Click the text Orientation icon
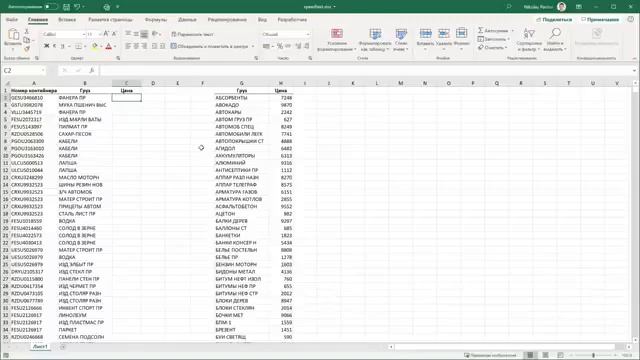640x360 pixels. [x=155, y=34]
